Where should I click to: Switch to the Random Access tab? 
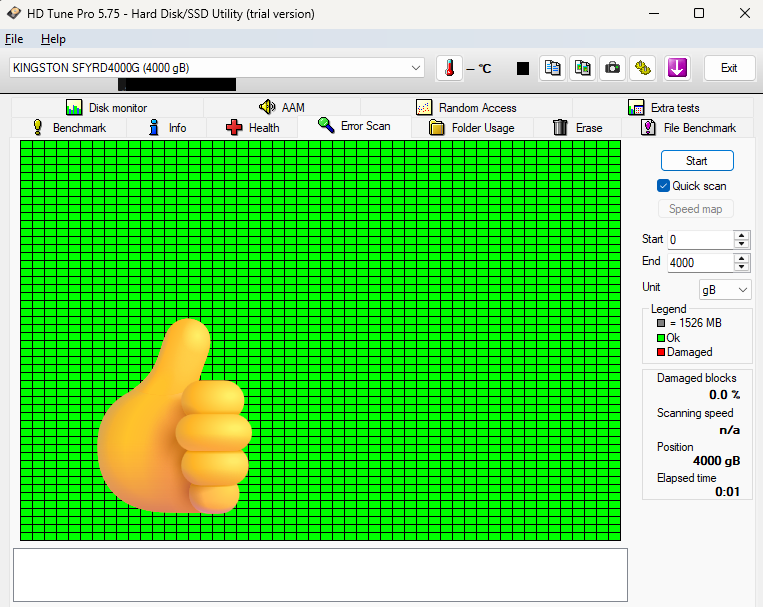(x=466, y=108)
